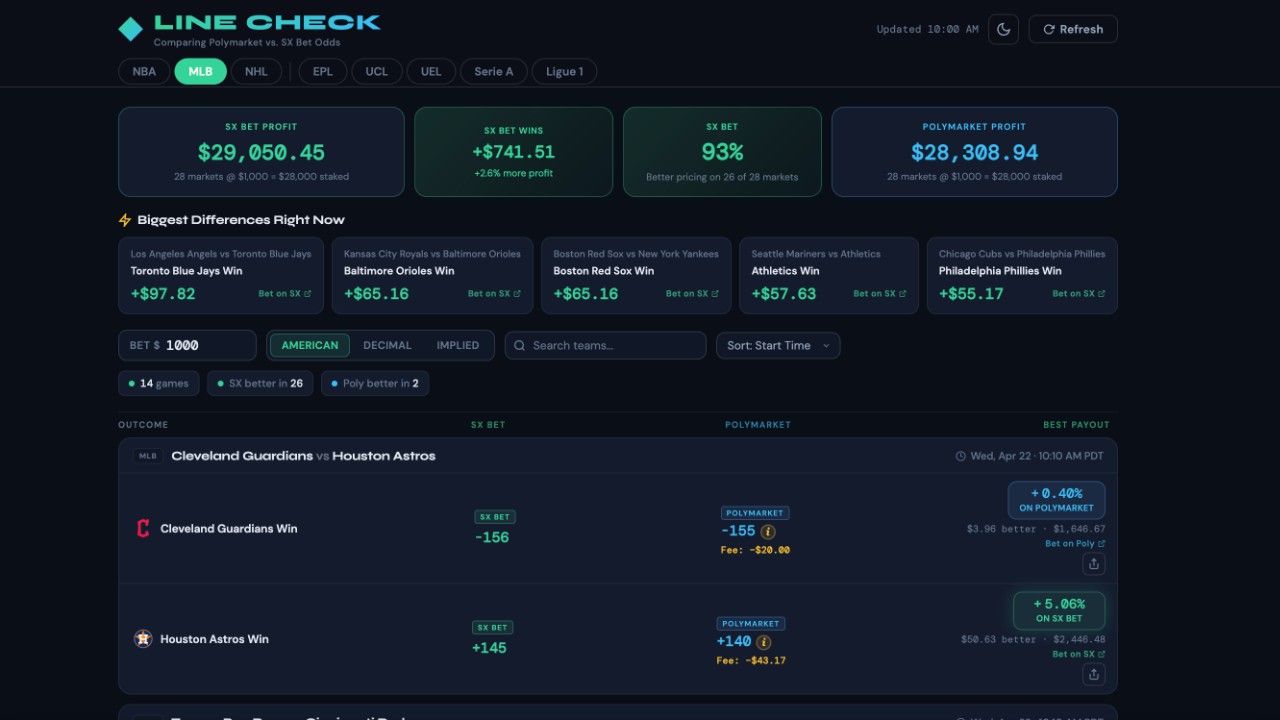
Task: Open Bet on Poly link for Guardians
Action: [x=1075, y=544]
